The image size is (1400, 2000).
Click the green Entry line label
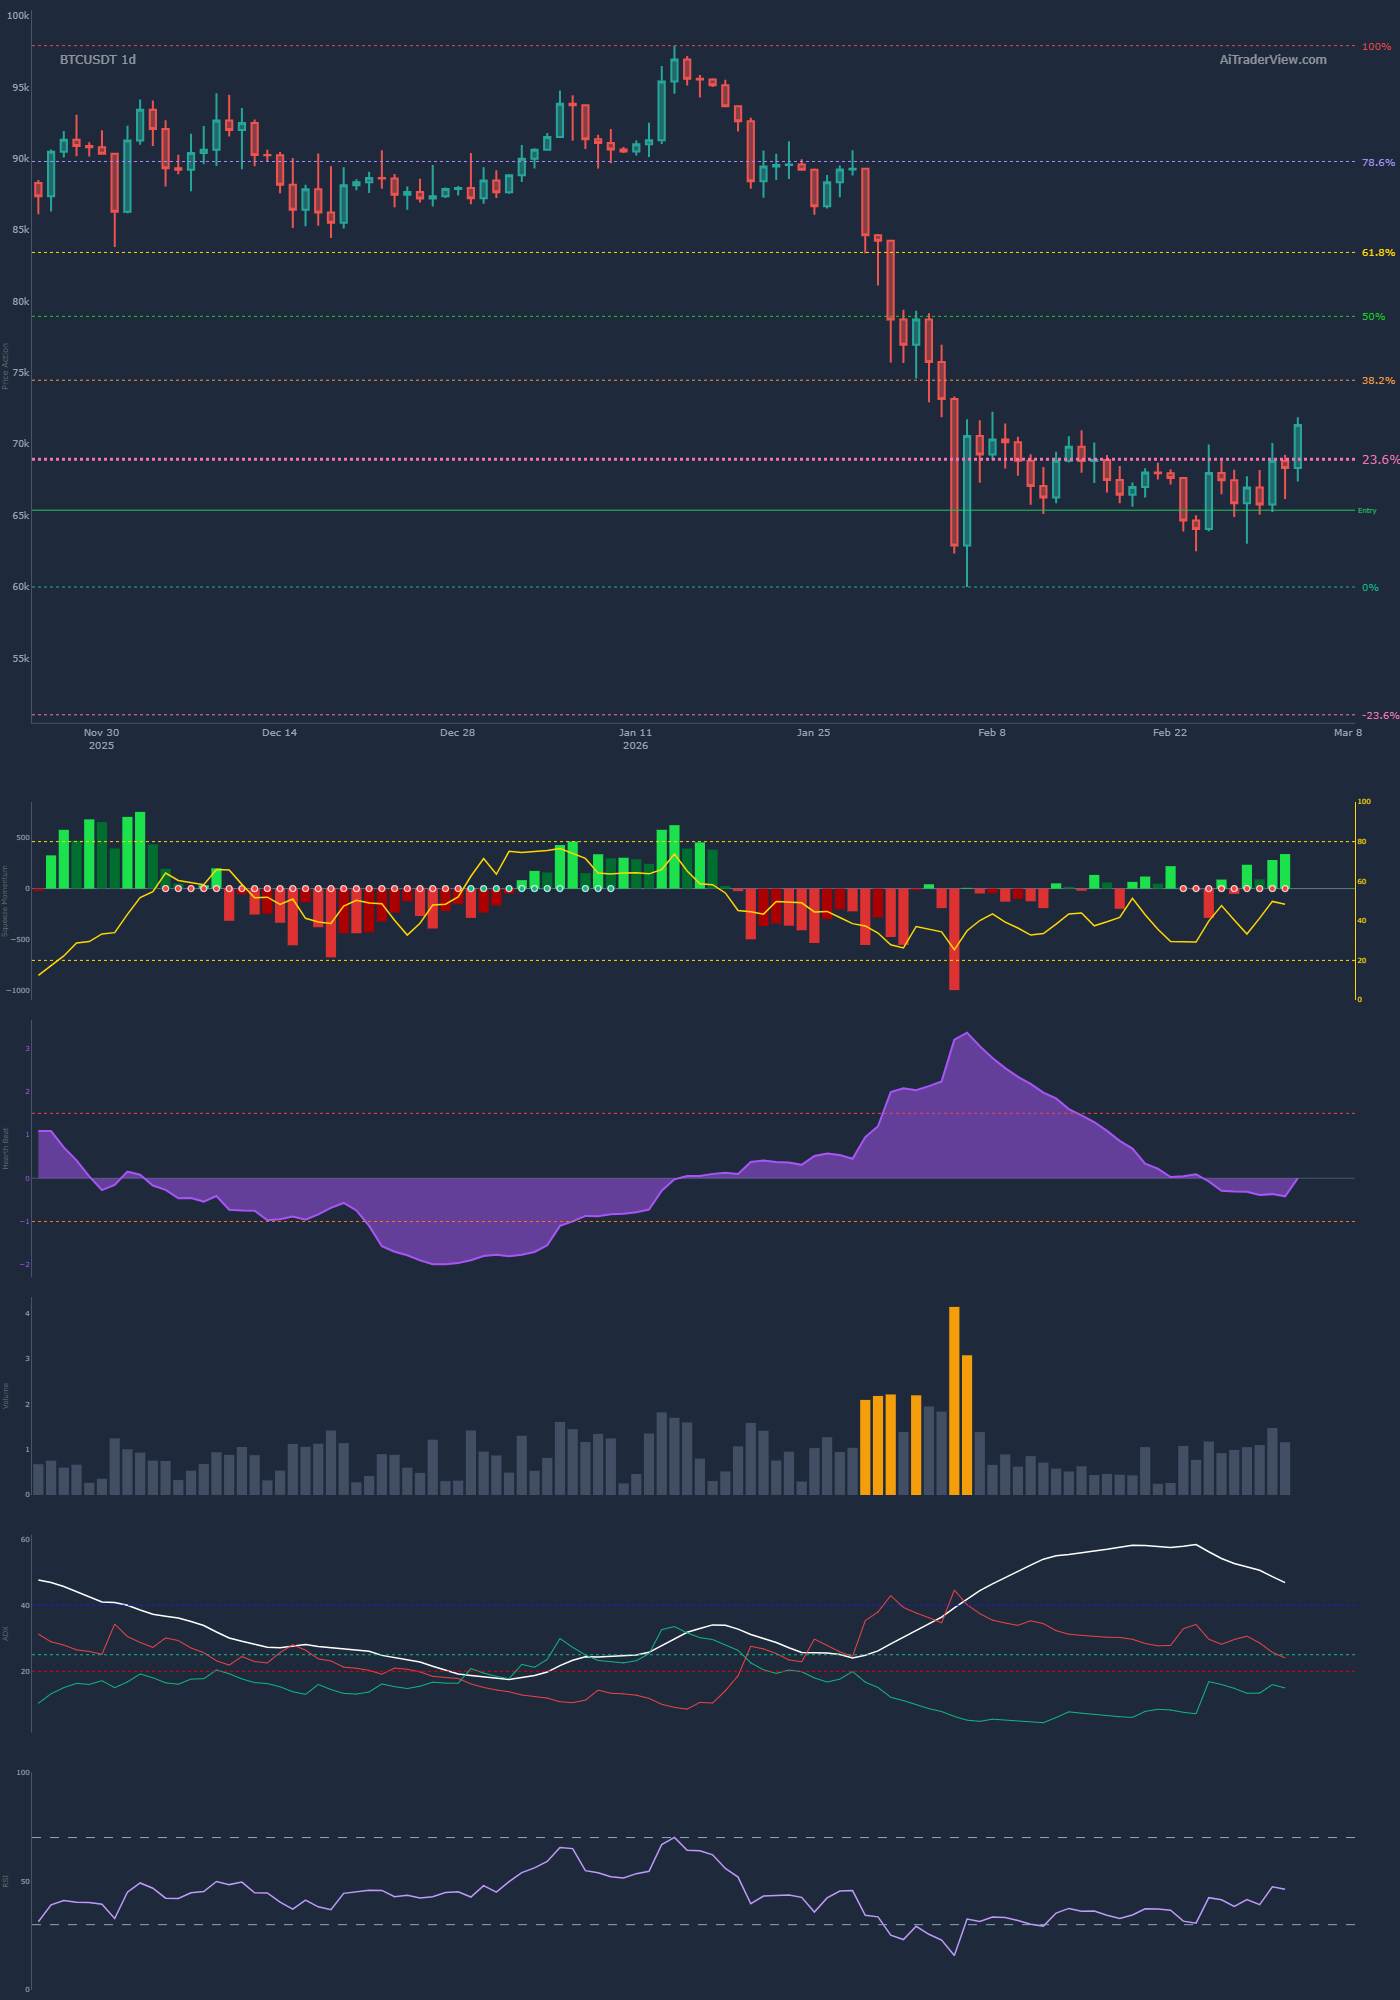(1366, 511)
